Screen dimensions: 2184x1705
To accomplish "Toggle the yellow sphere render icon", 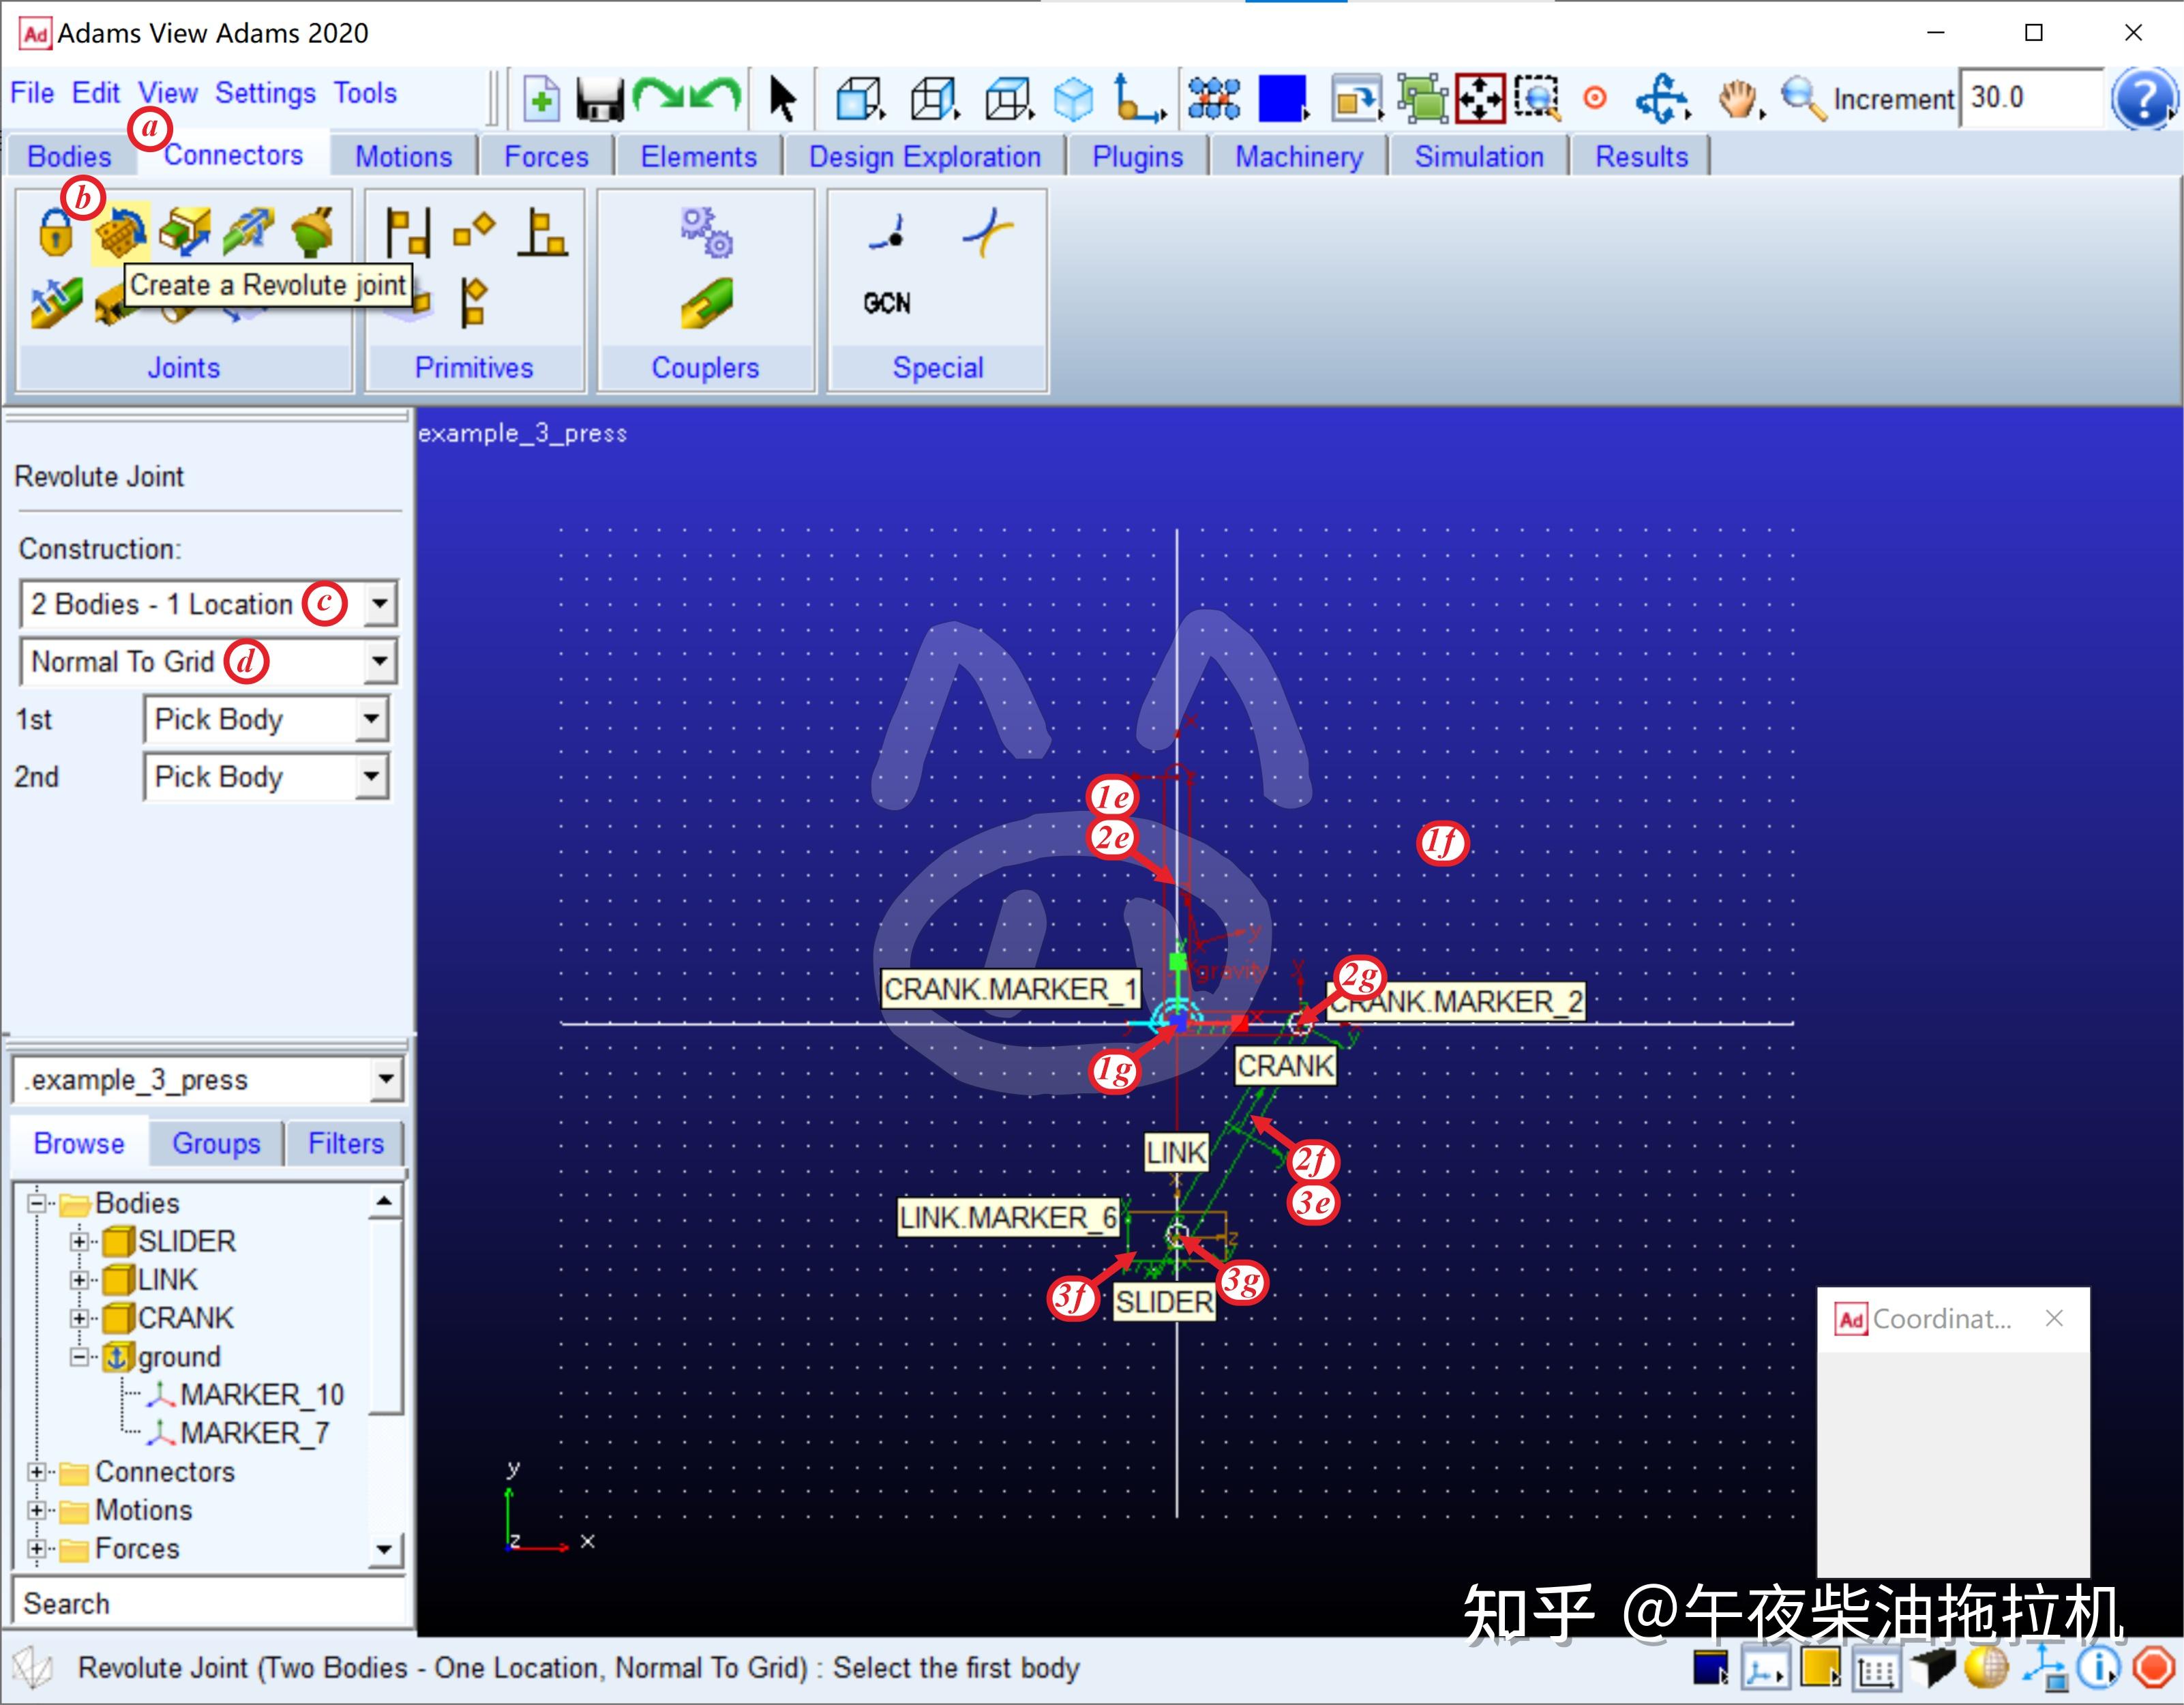I will [x=1986, y=1668].
